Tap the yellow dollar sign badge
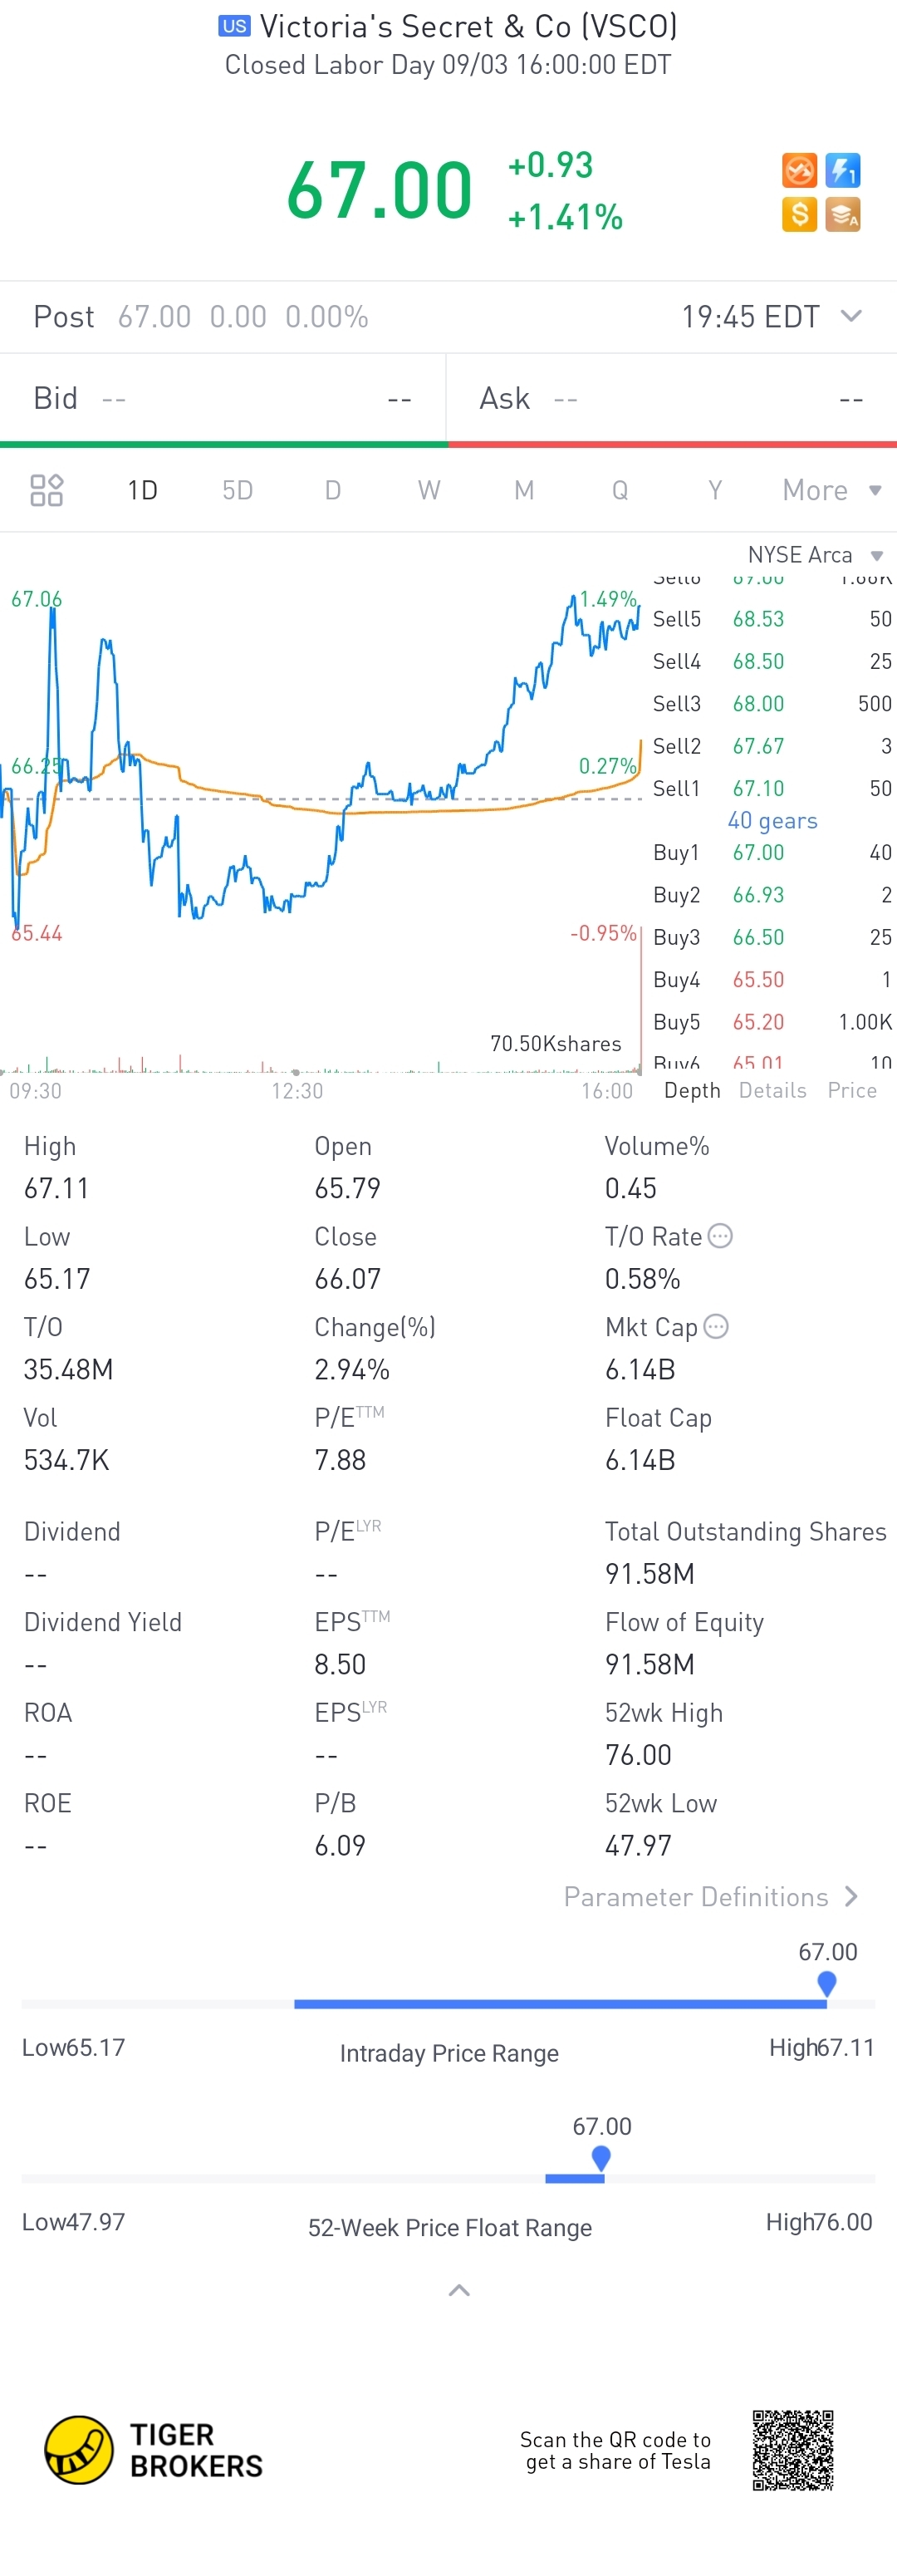Screen dimensions: 897x2576 pos(799,214)
